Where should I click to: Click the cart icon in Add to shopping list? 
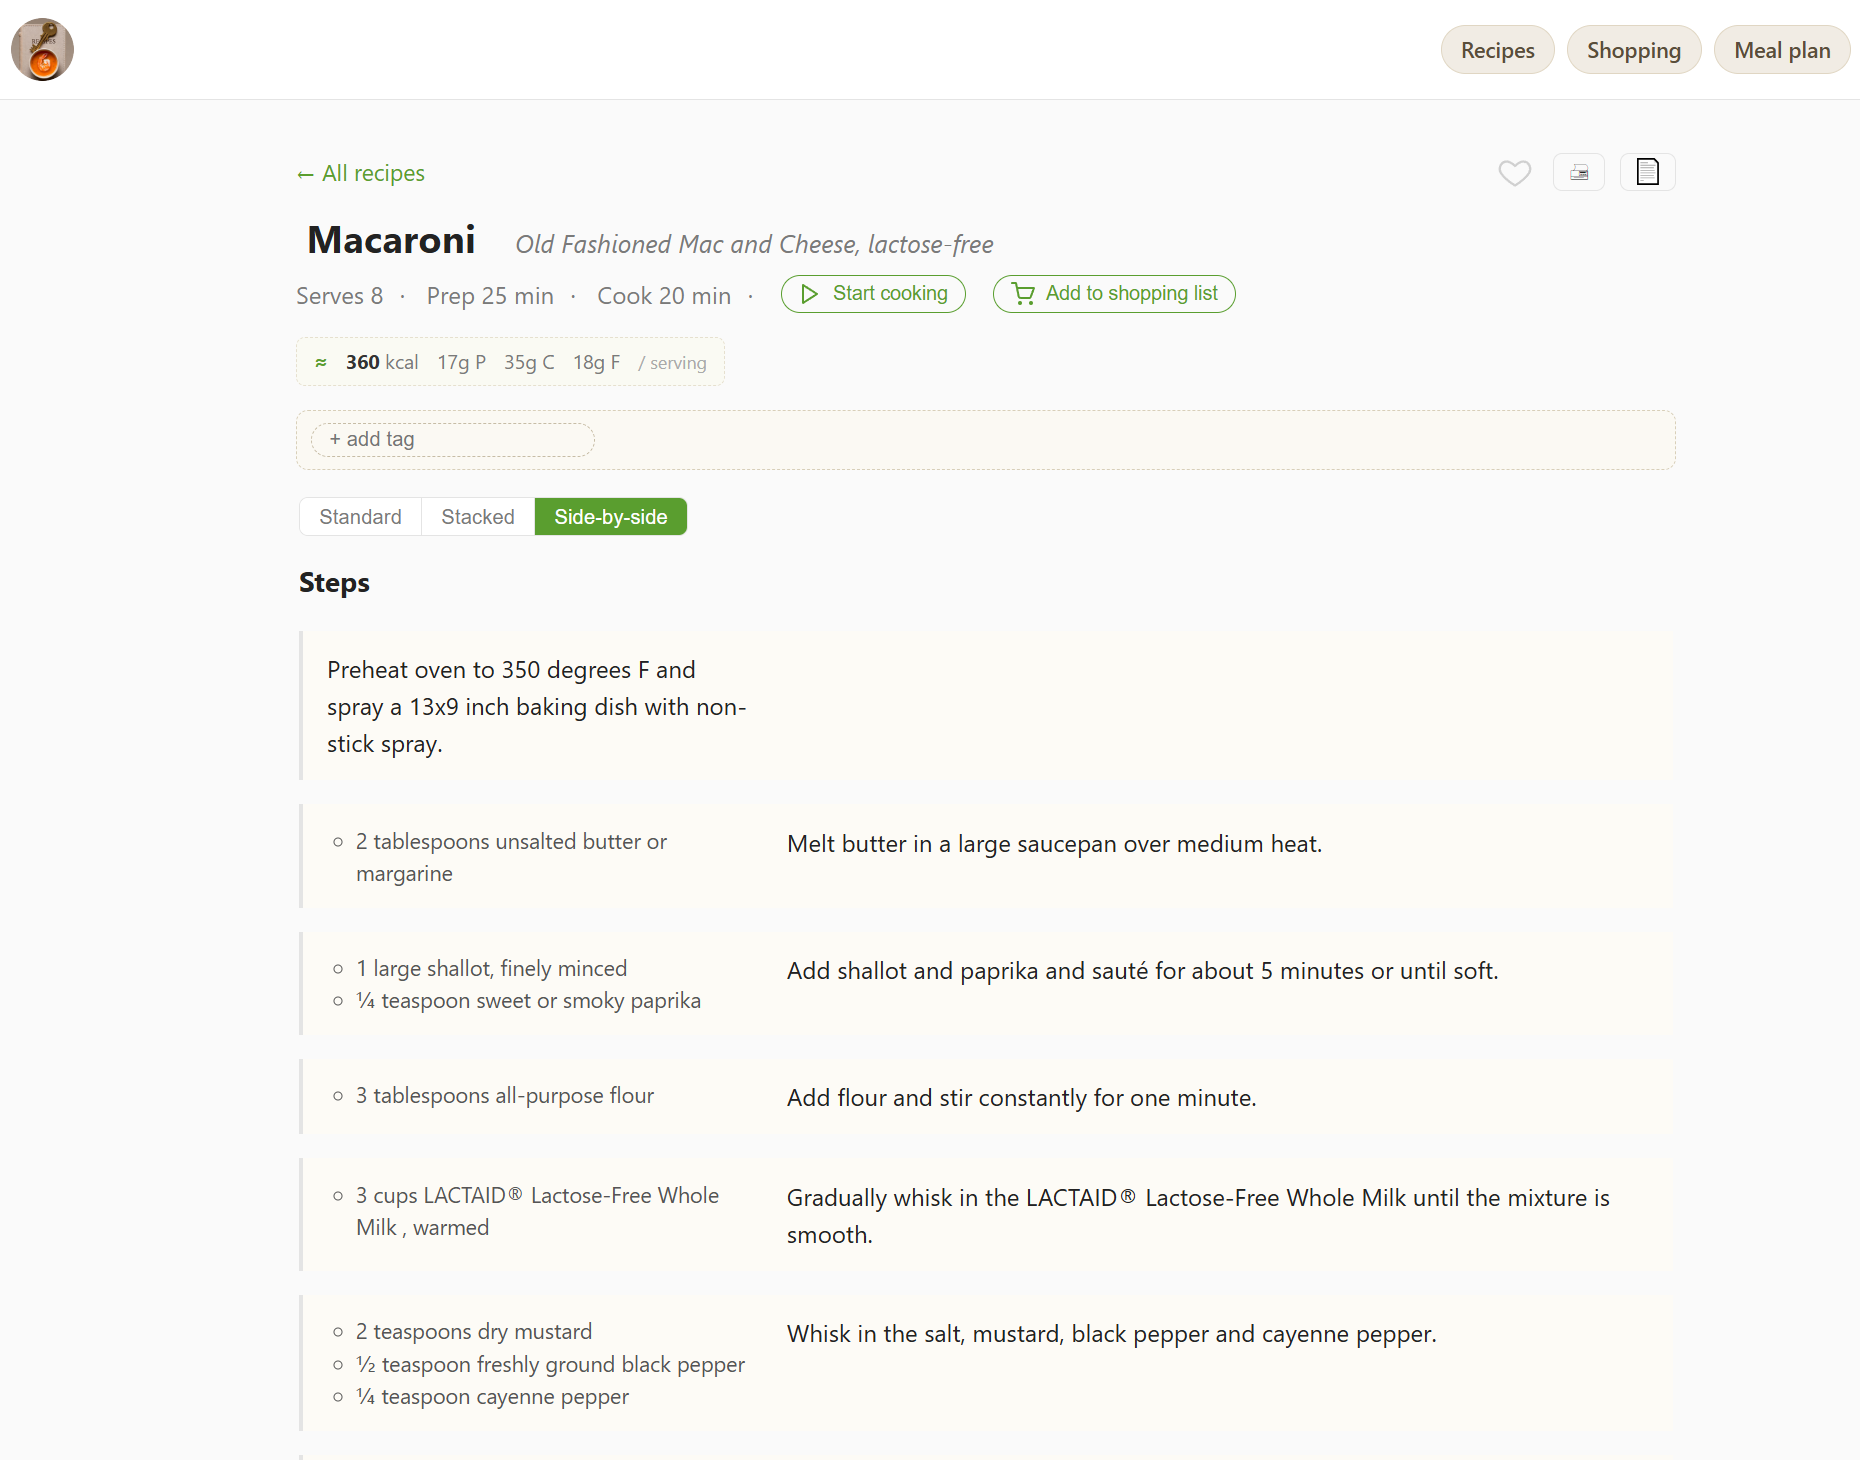(x=1023, y=294)
